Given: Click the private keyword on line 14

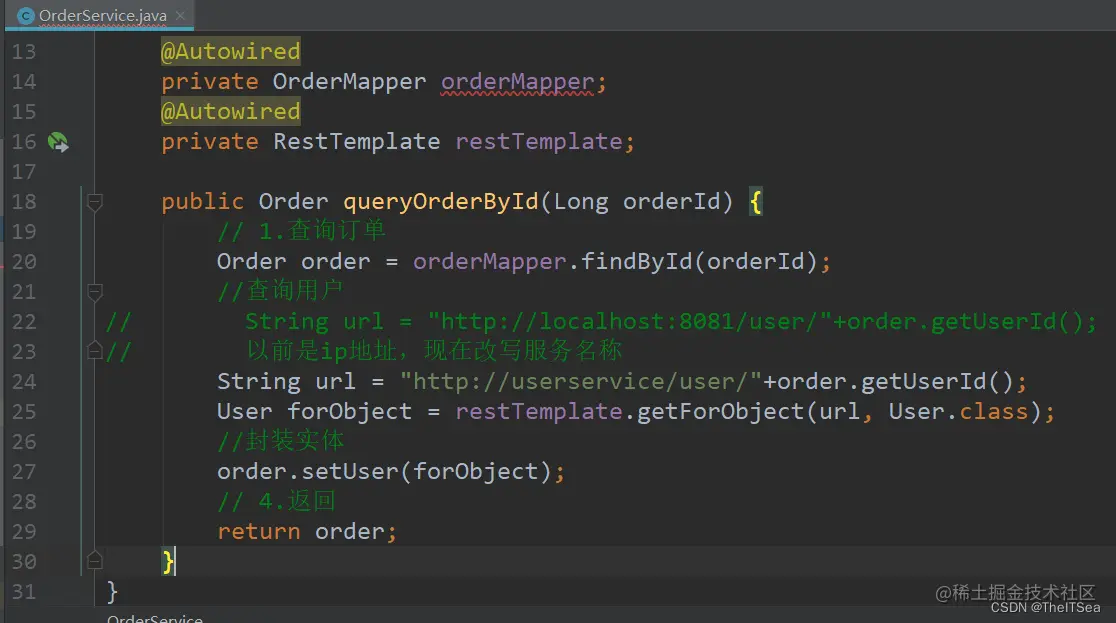Looking at the screenshot, I should click(210, 83).
